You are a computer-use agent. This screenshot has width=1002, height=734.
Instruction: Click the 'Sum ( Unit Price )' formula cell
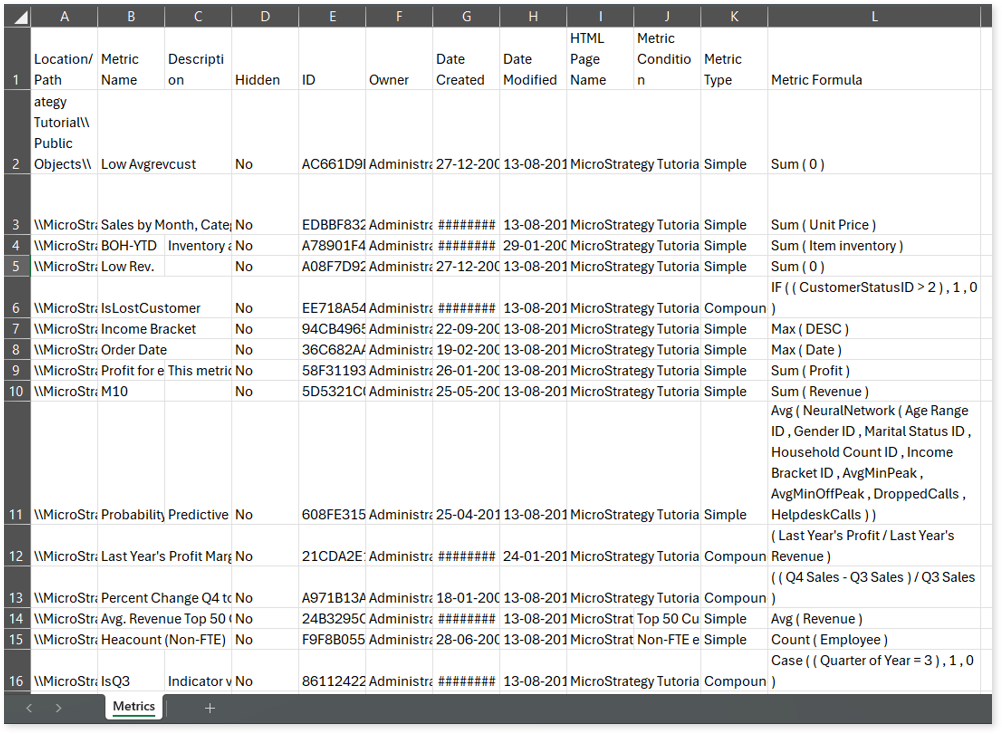874,204
